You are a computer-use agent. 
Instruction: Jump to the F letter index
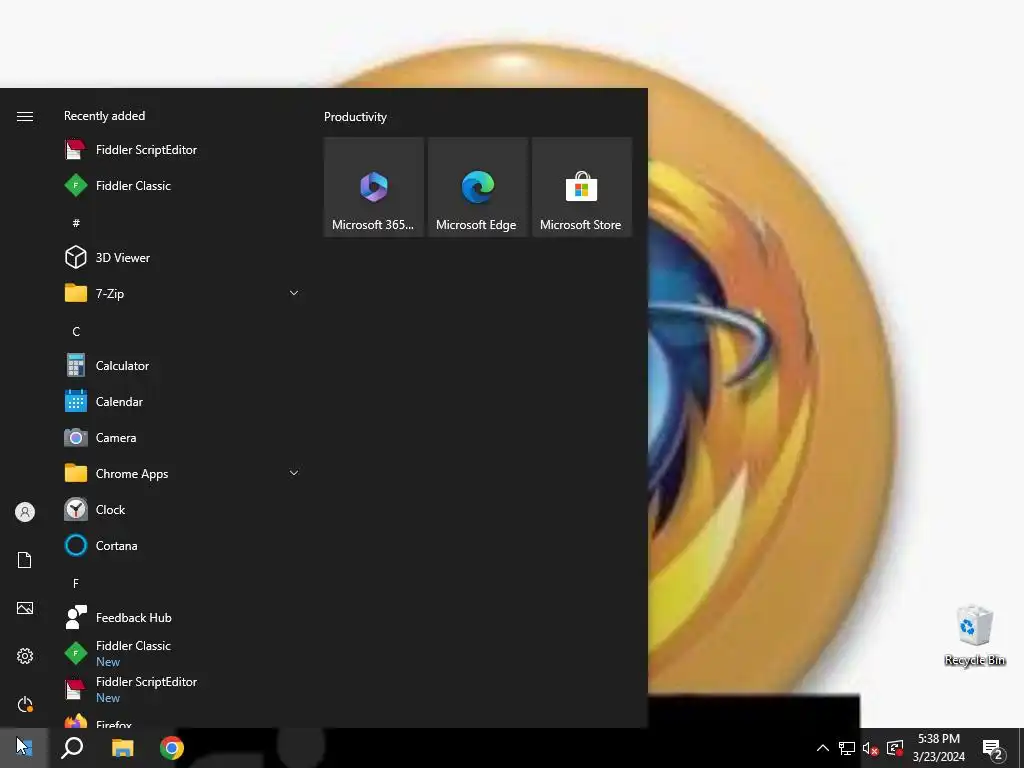(x=76, y=583)
